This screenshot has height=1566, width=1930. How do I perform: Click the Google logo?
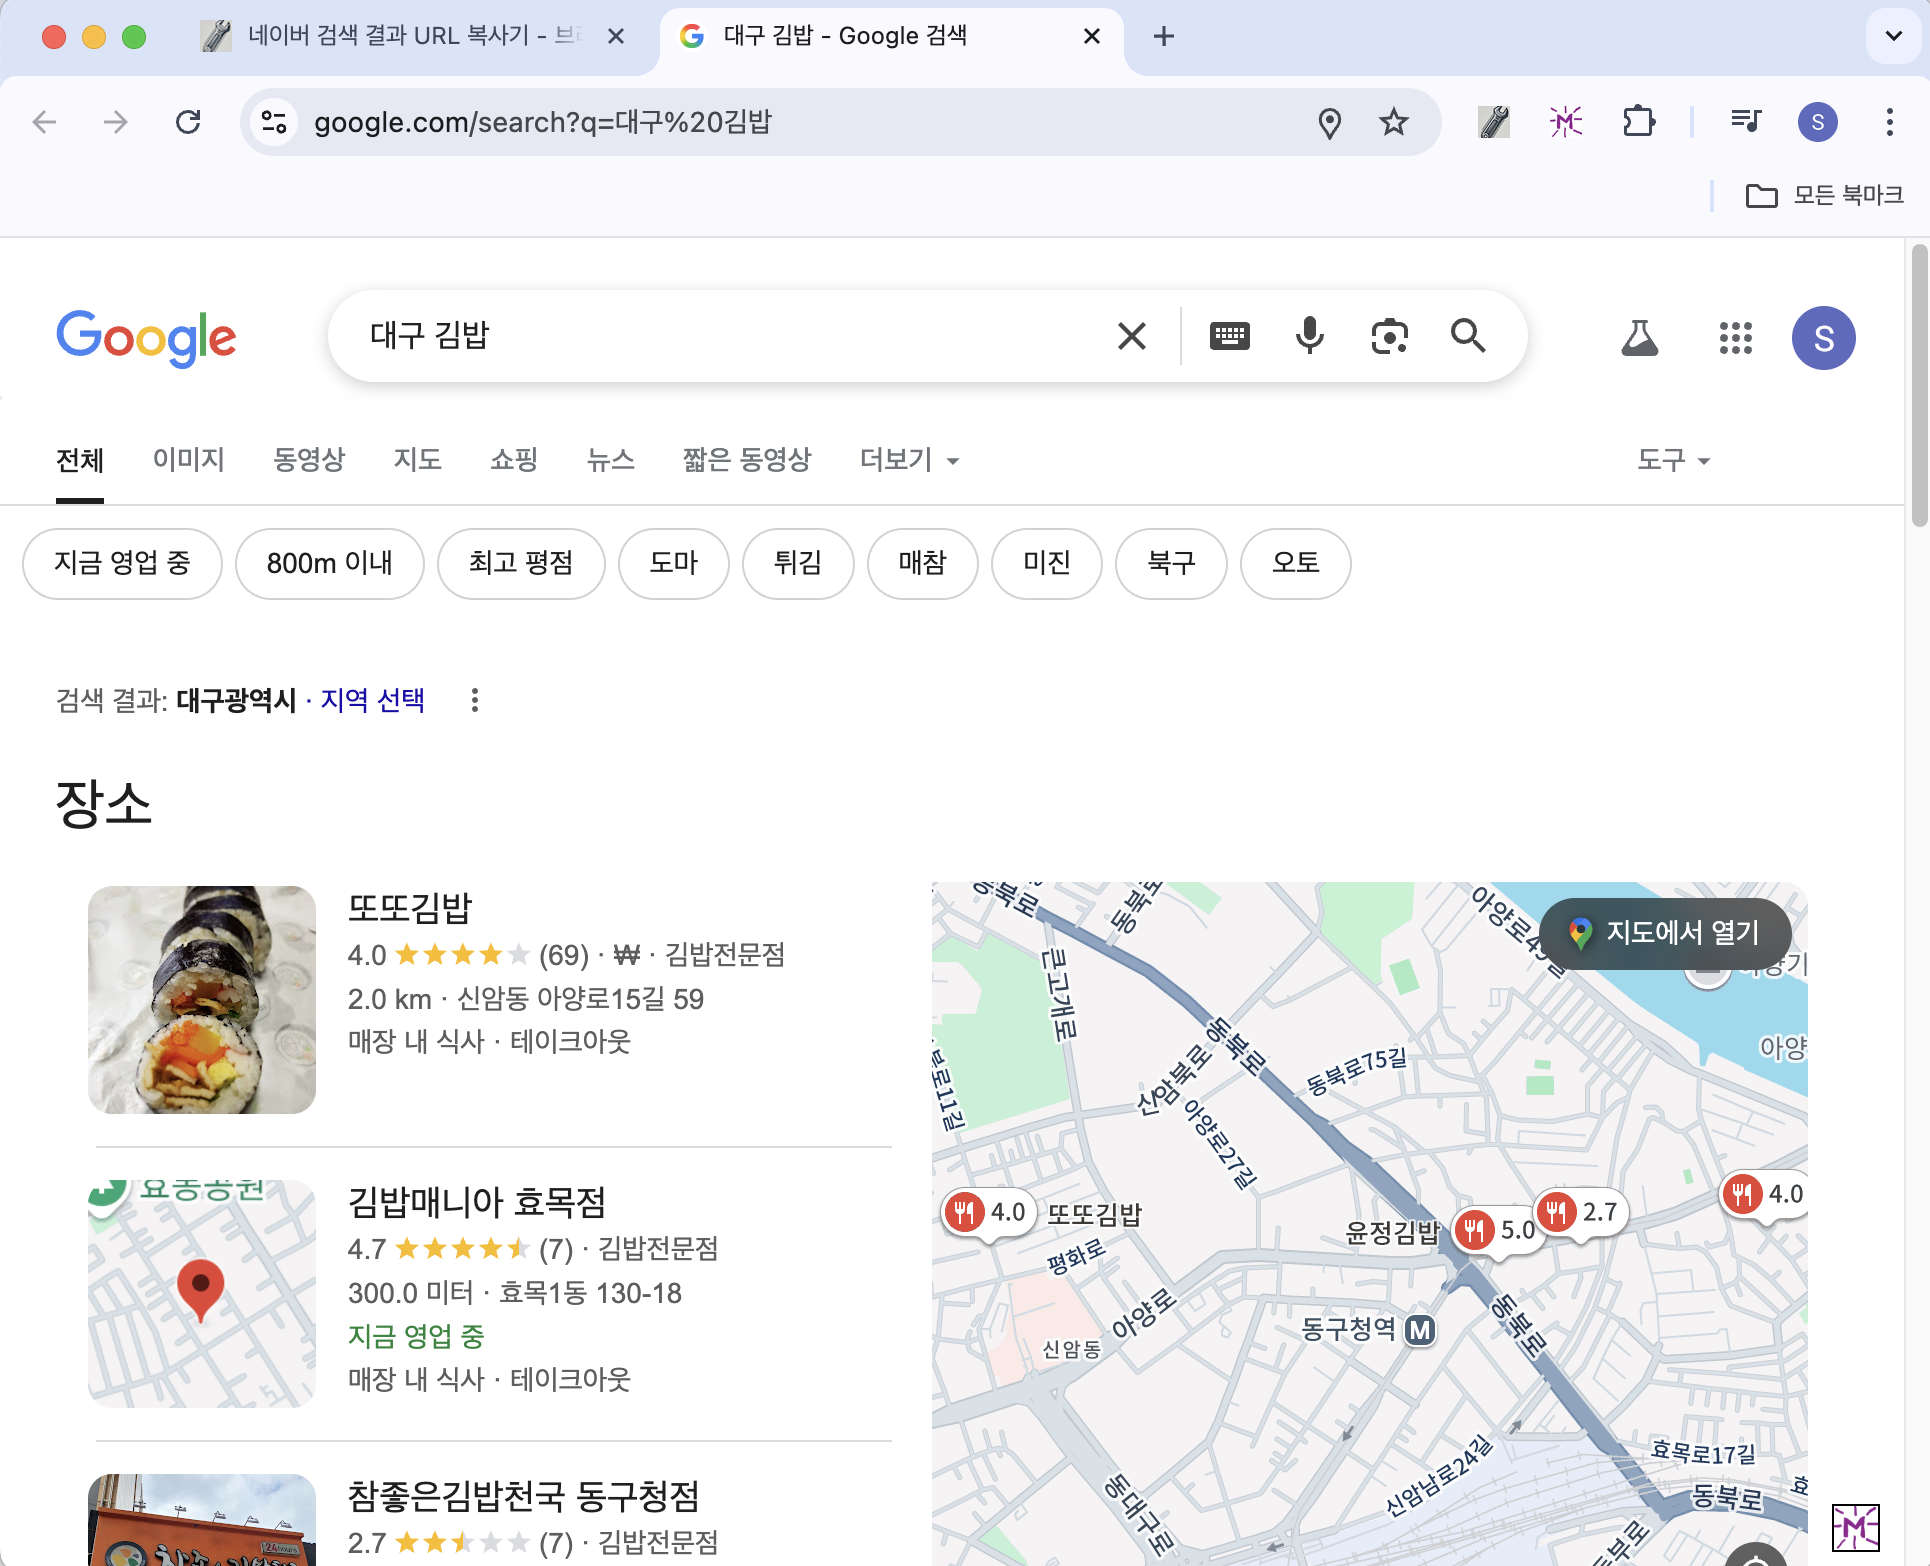146,338
